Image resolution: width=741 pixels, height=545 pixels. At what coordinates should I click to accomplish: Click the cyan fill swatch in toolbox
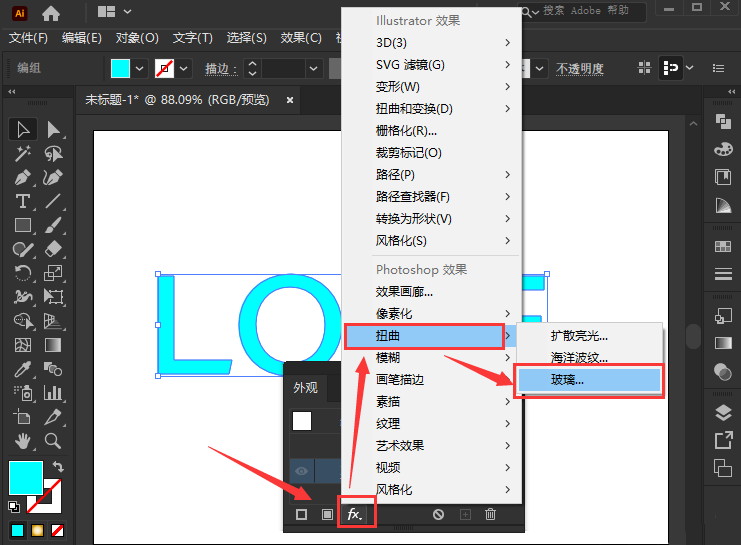pos(26,477)
